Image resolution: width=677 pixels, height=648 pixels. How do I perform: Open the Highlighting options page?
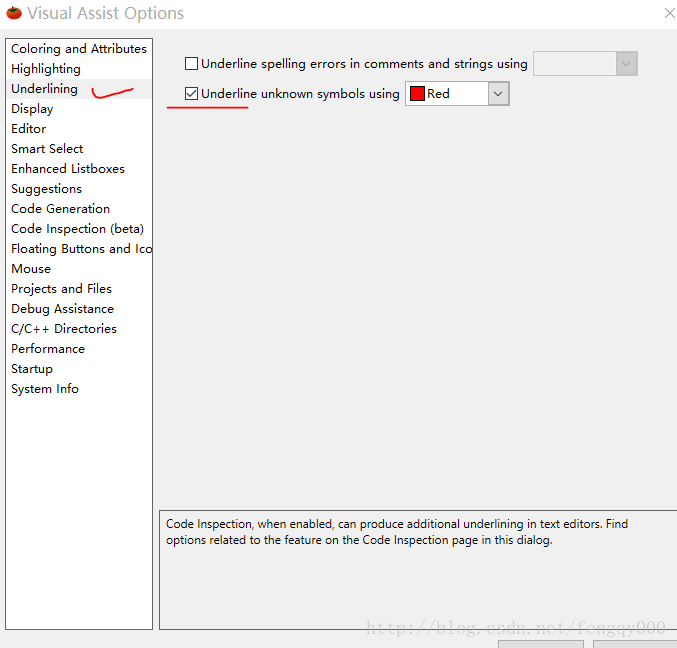pyautogui.click(x=79, y=69)
